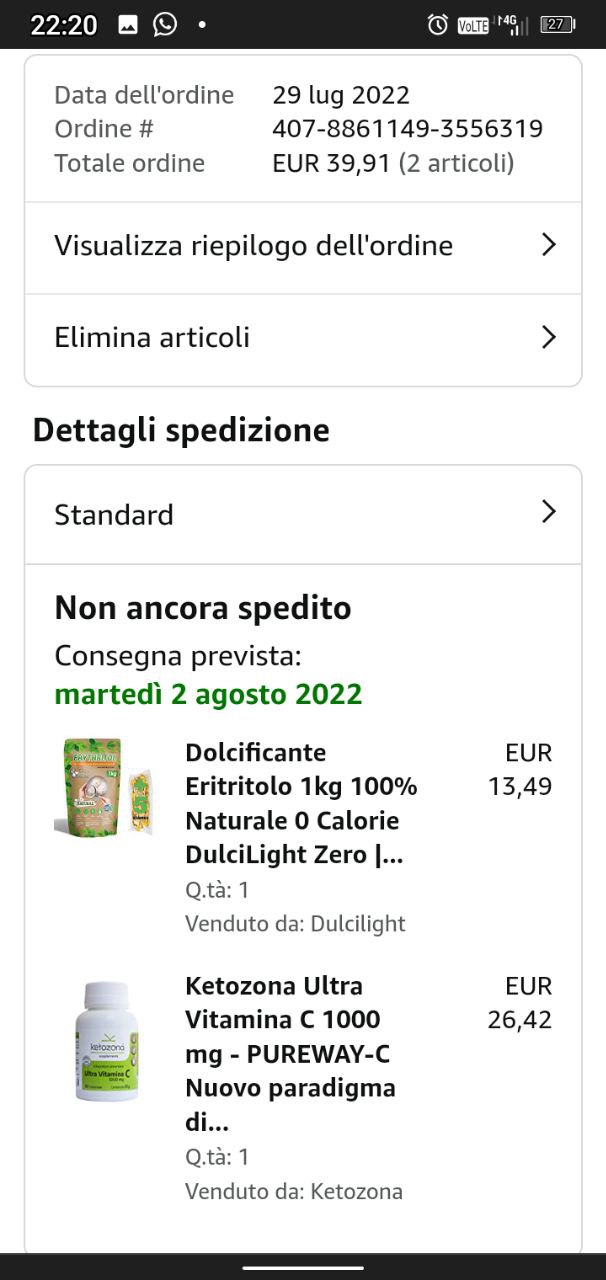This screenshot has width=606, height=1280.
Task: Select Elimina articoli menu row
Action: (x=152, y=338)
